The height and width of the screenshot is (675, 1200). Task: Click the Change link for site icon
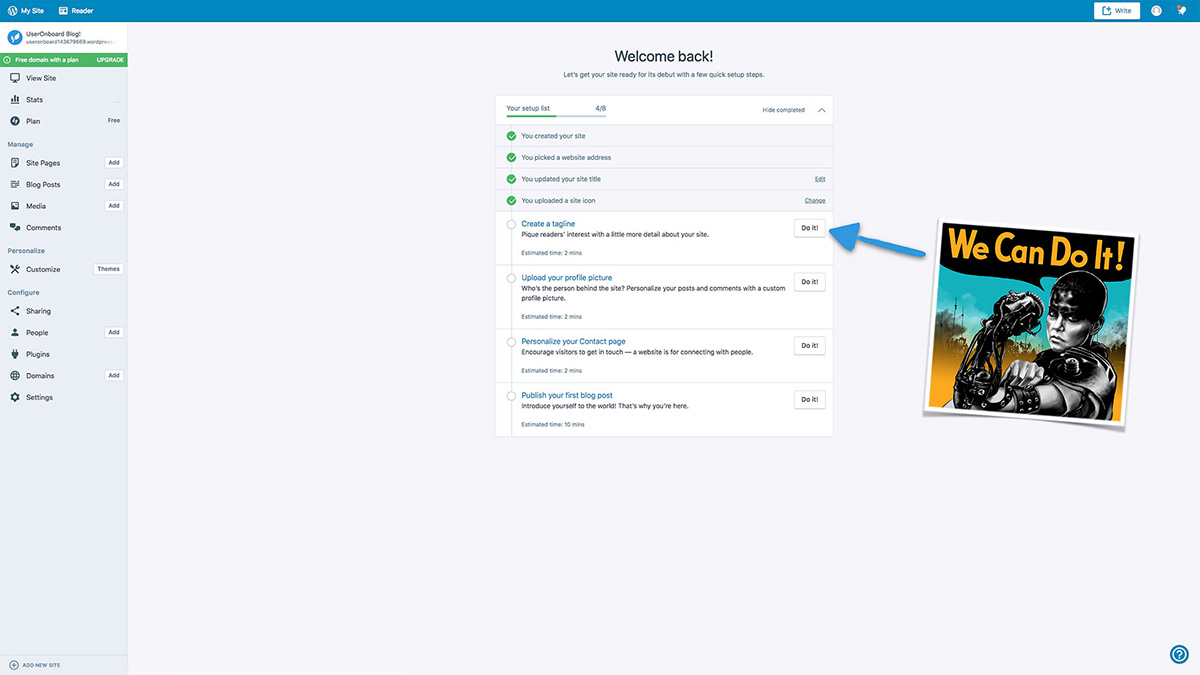click(815, 201)
